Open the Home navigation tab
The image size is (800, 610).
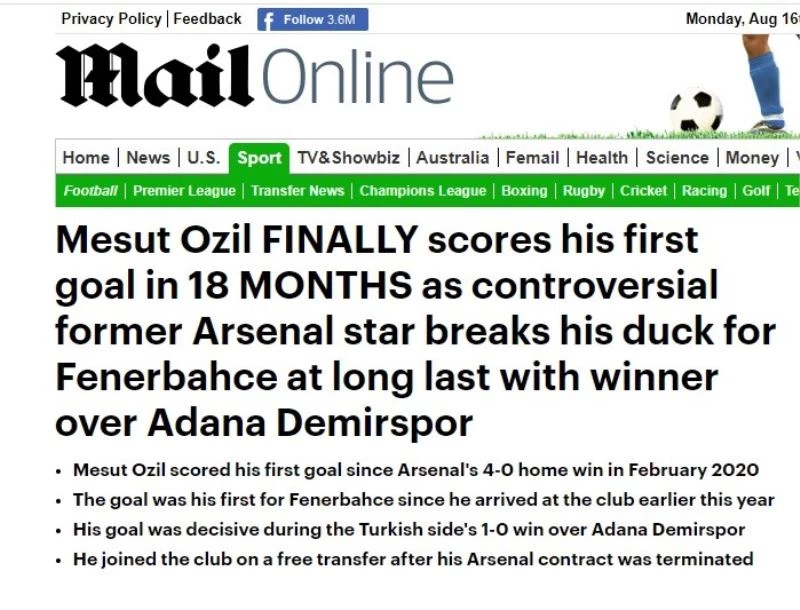point(86,157)
